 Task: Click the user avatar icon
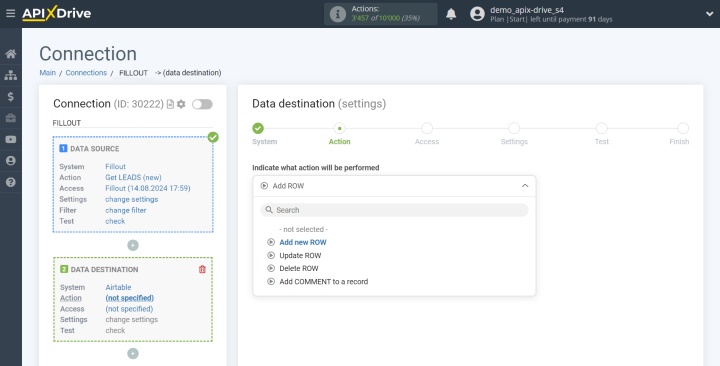click(477, 14)
